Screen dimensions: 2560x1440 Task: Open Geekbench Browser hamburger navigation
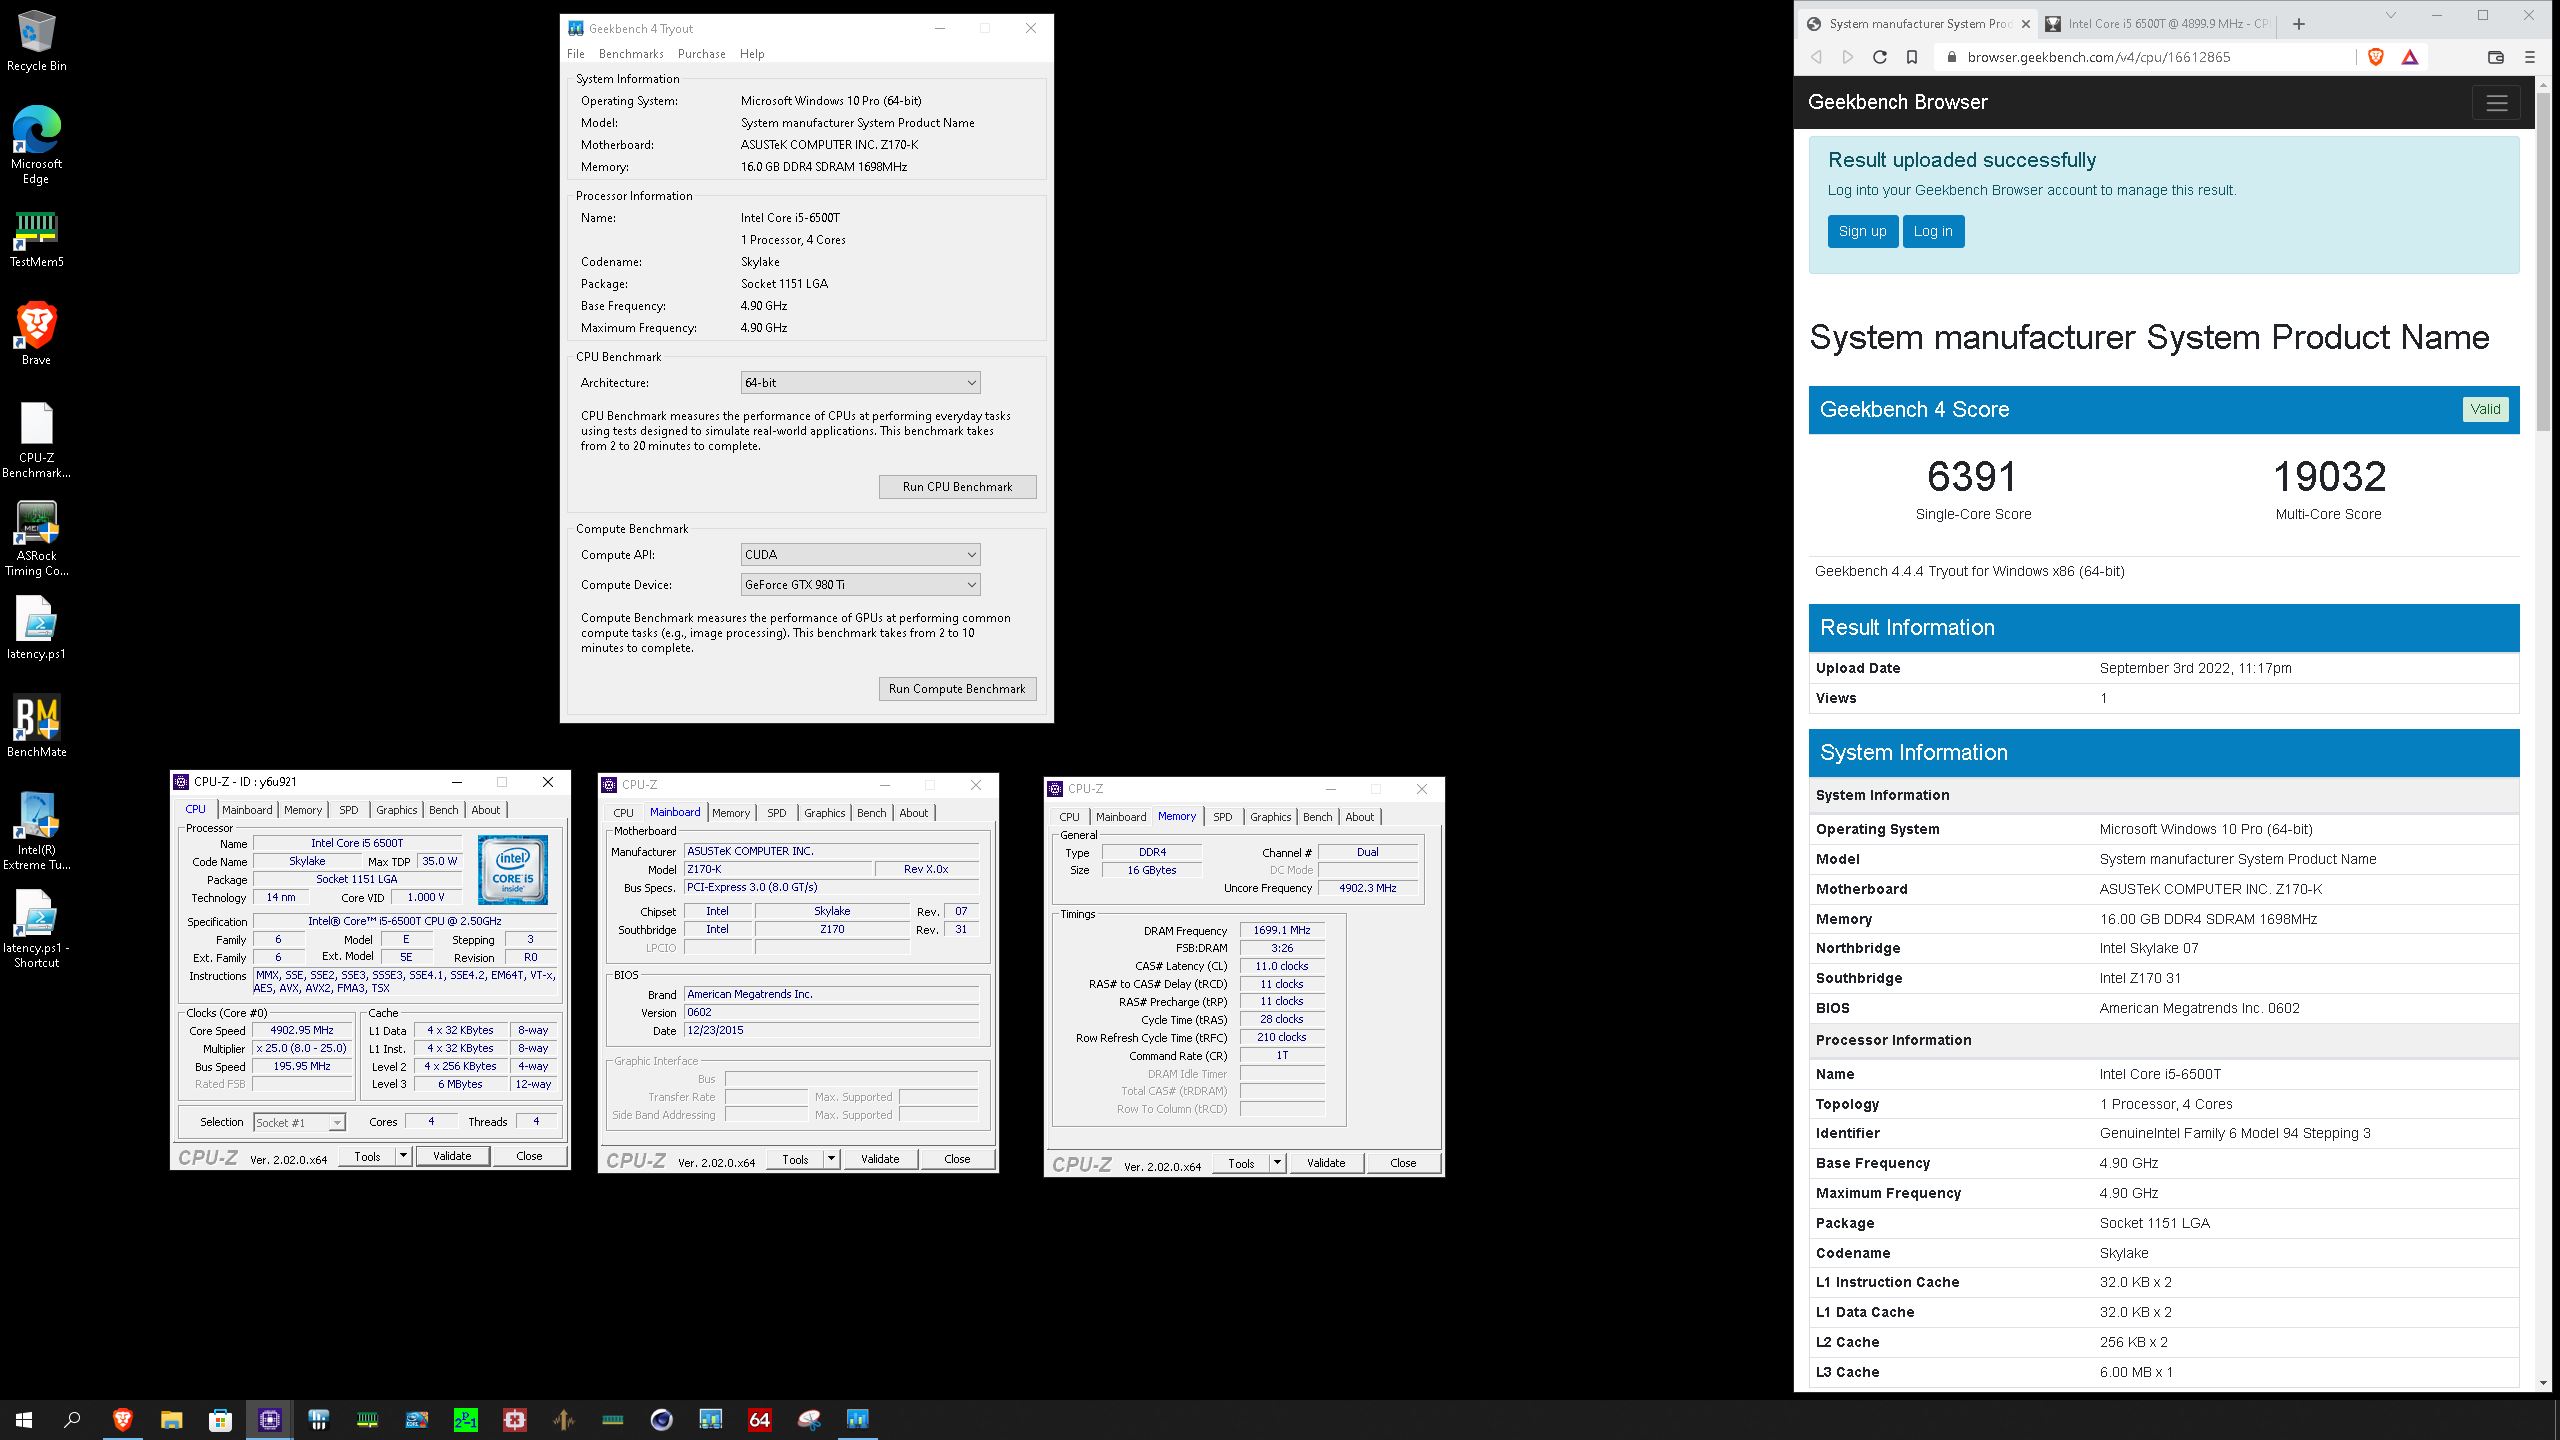pos(2497,103)
